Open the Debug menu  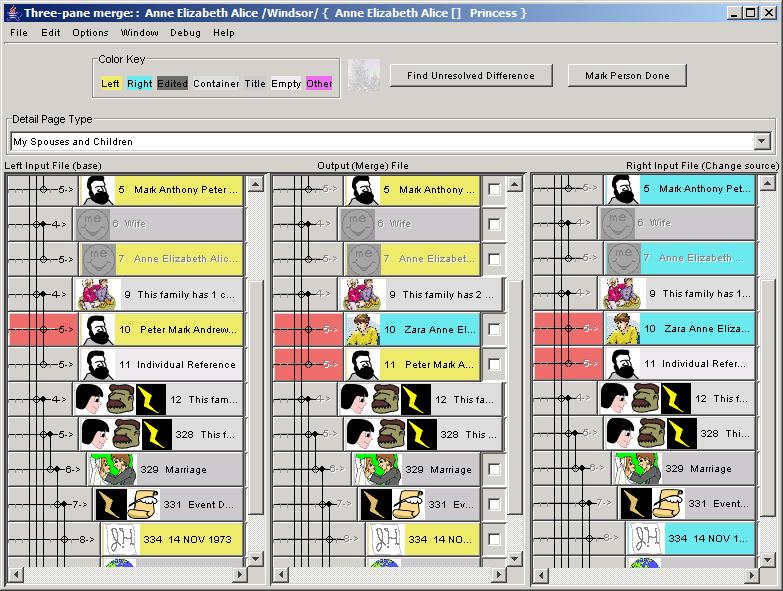[185, 33]
